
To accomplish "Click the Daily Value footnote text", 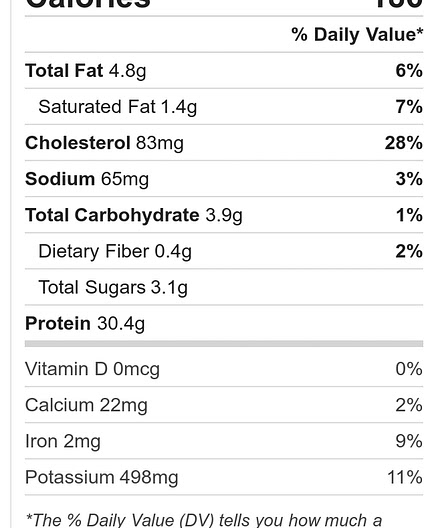I will (204, 520).
